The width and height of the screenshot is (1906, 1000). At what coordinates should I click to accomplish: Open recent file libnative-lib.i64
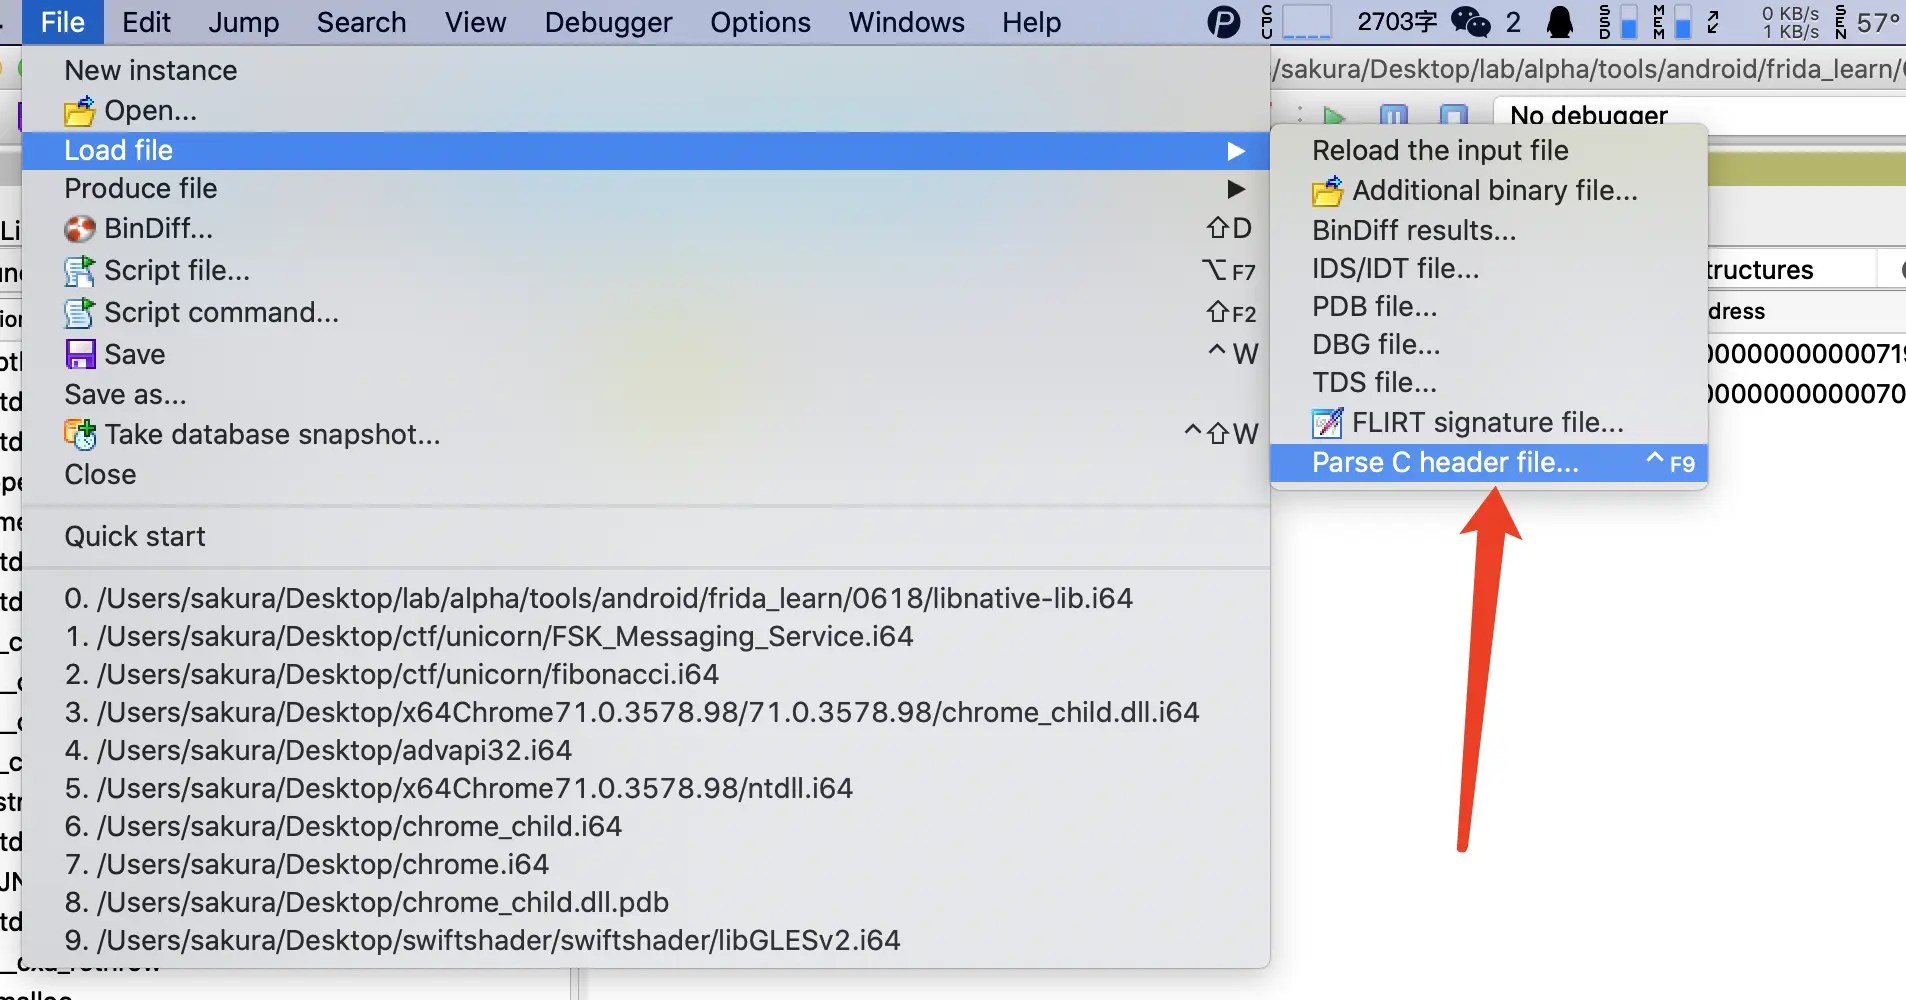(646, 599)
